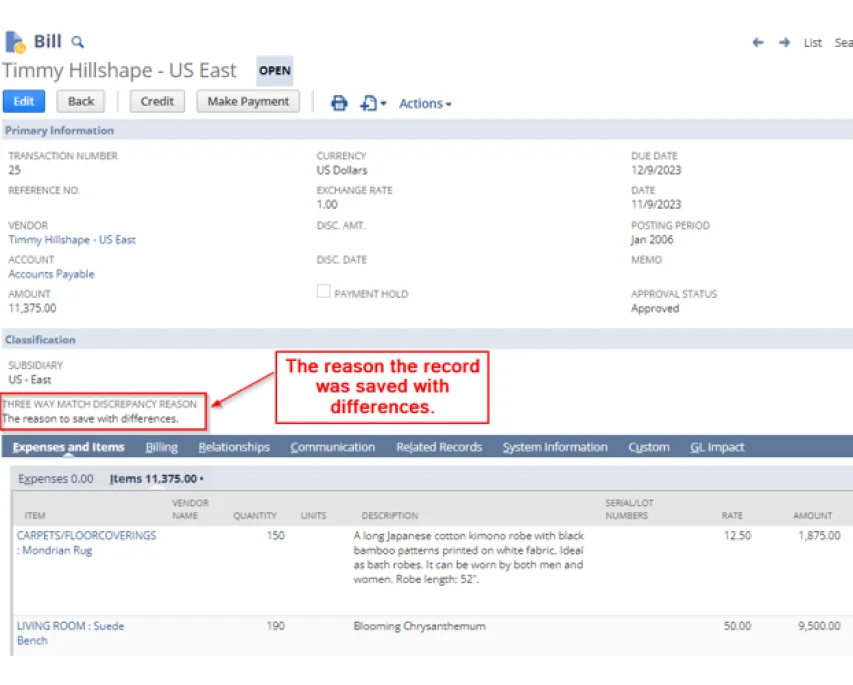This screenshot has width=853, height=685.
Task: Go to previous record with left arrow
Action: tap(758, 43)
